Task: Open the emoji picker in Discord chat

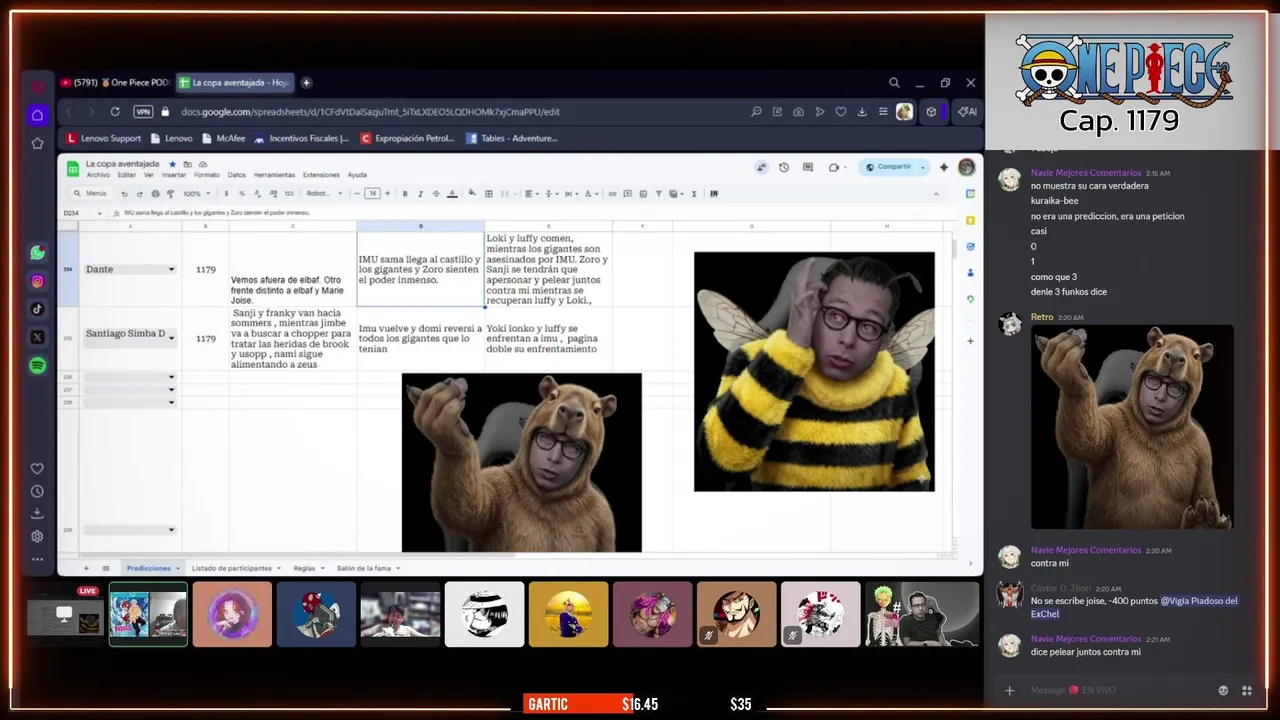Action: pos(1223,690)
